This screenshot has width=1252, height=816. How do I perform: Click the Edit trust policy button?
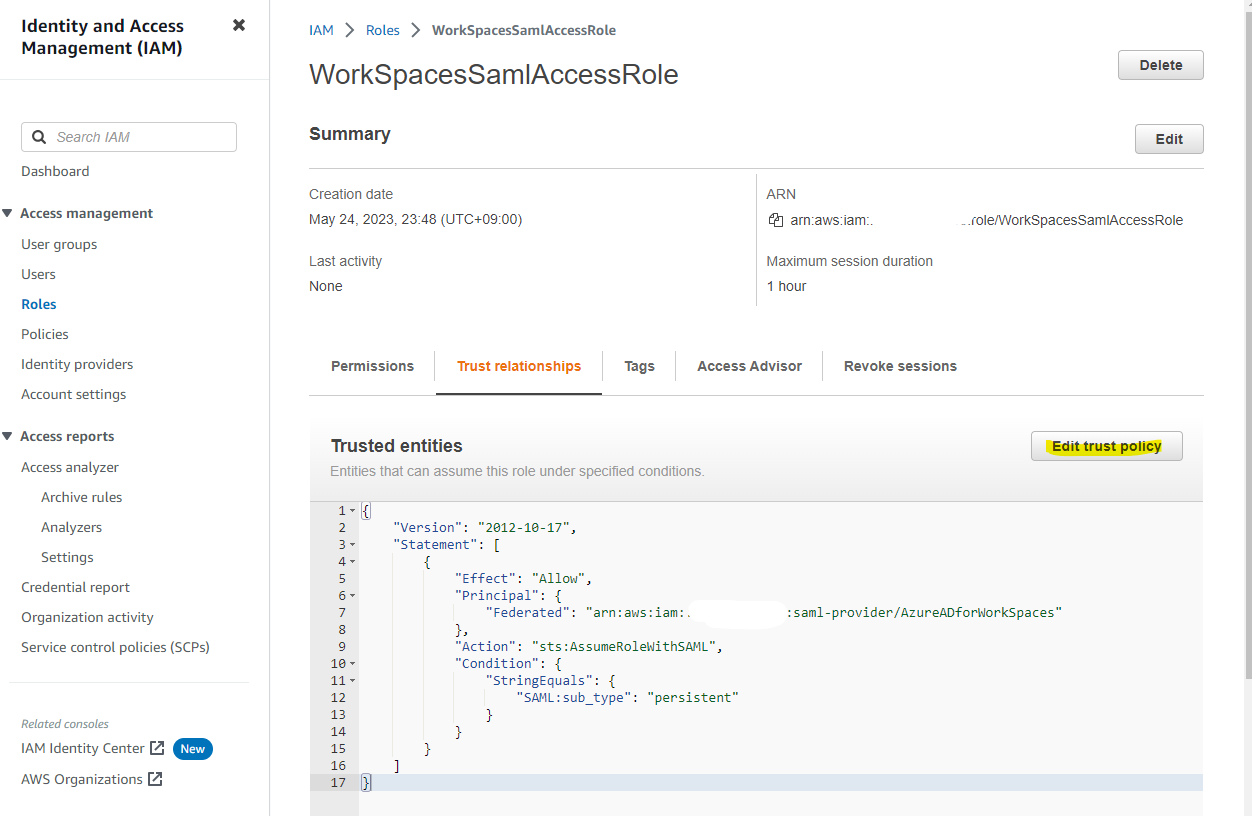pyautogui.click(x=1106, y=445)
